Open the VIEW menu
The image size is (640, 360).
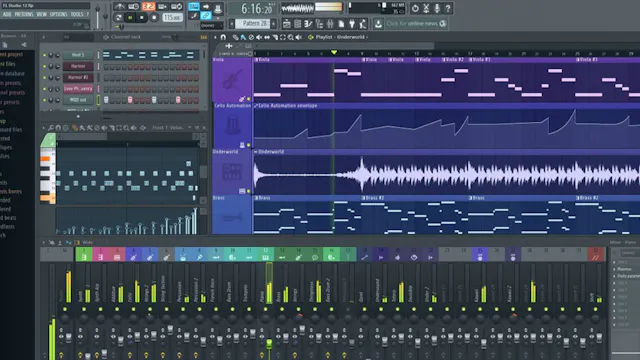42,14
